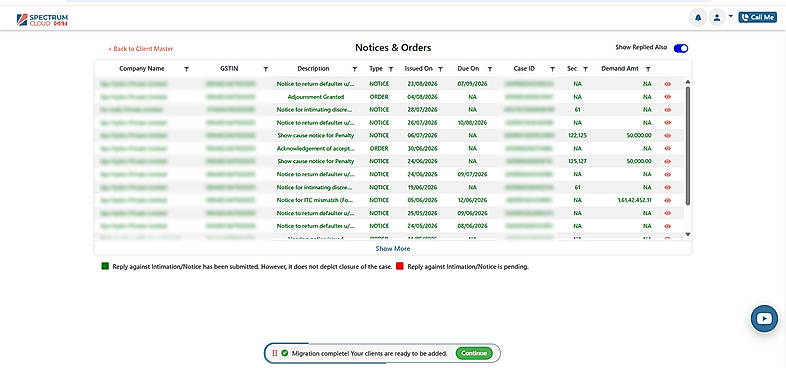Viewport: 786px width, 368px height.
Task: View Adjournment Granted order via eye icon
Action: tap(667, 97)
